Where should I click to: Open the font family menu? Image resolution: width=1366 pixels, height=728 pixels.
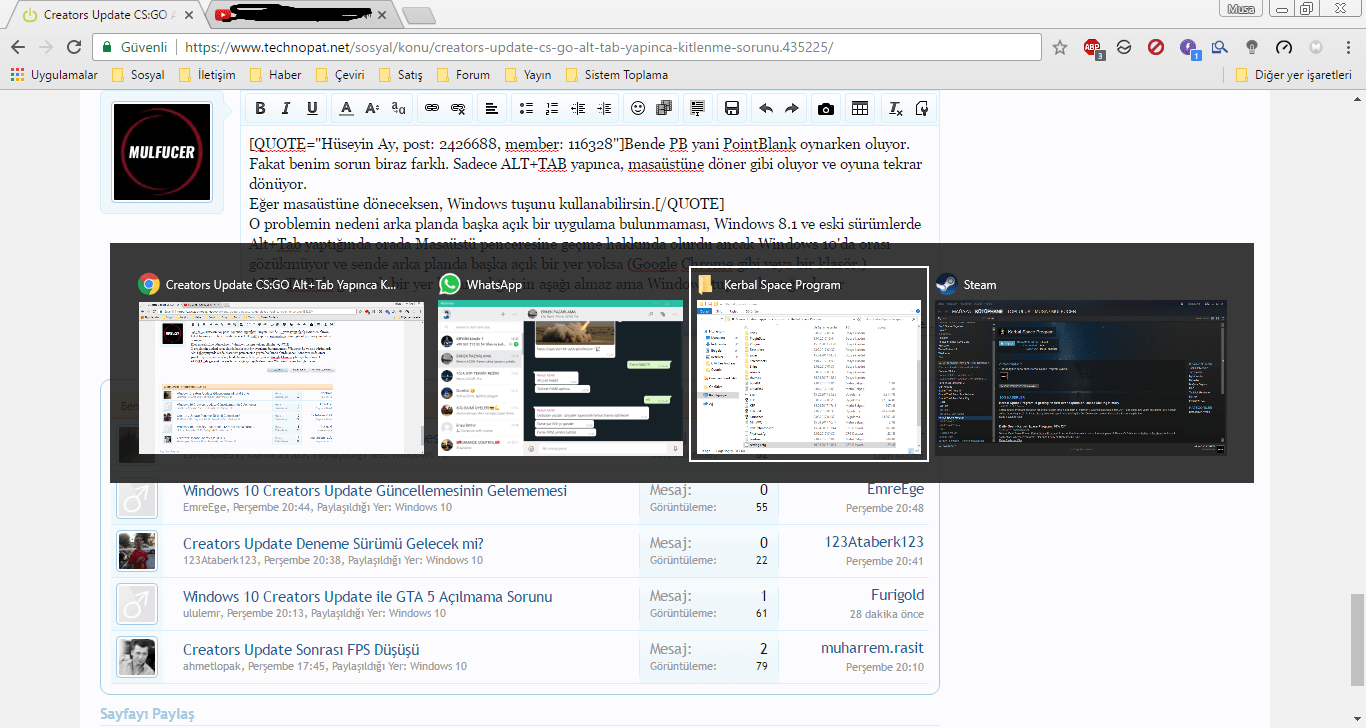398,108
